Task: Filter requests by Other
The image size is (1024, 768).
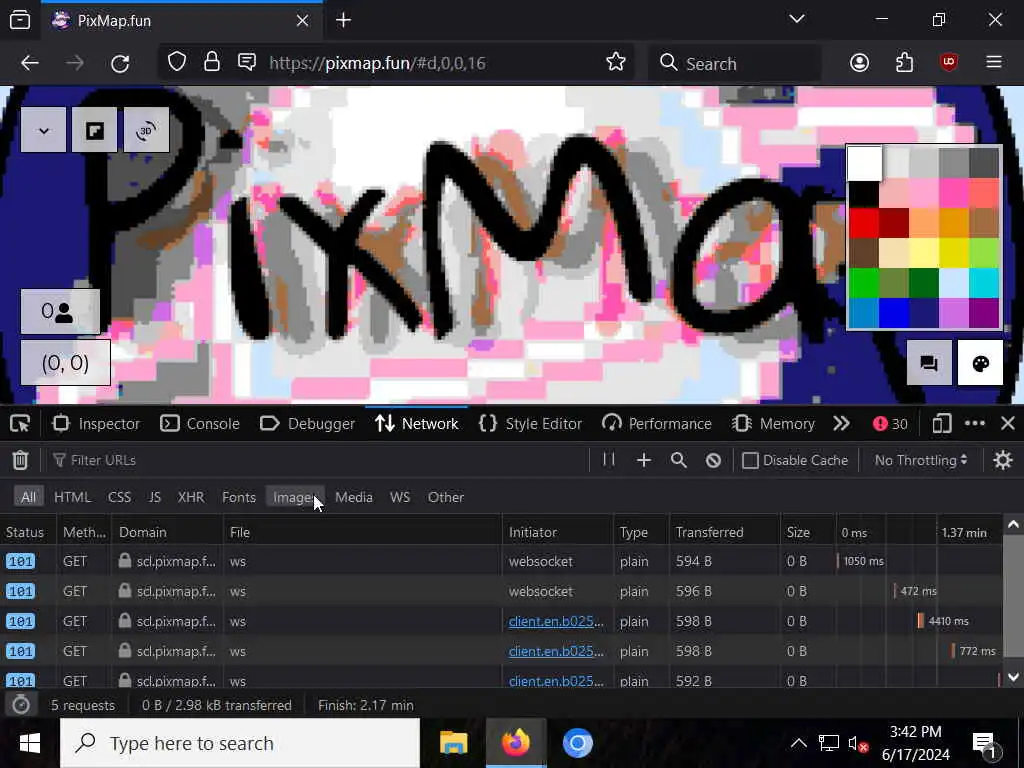Action: [446, 497]
